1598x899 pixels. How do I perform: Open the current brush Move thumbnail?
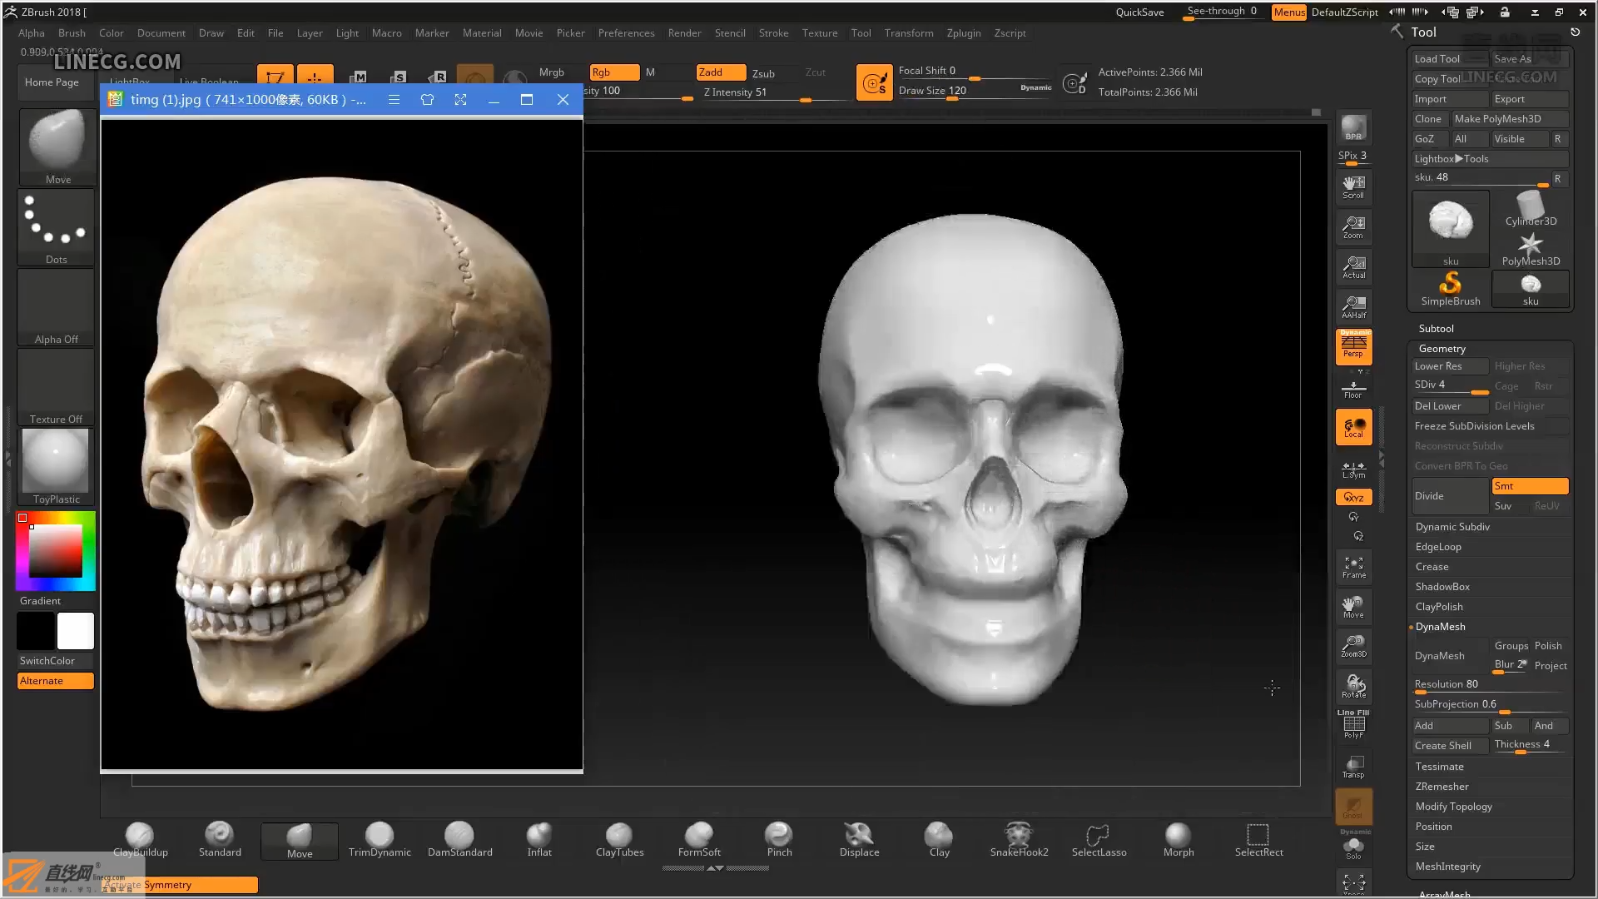[x=57, y=147]
